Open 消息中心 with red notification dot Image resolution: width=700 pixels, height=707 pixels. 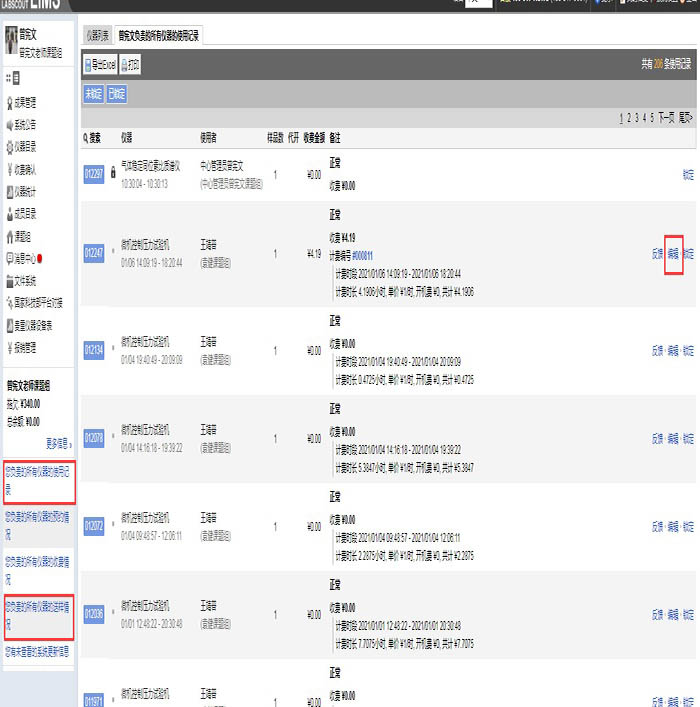point(27,258)
